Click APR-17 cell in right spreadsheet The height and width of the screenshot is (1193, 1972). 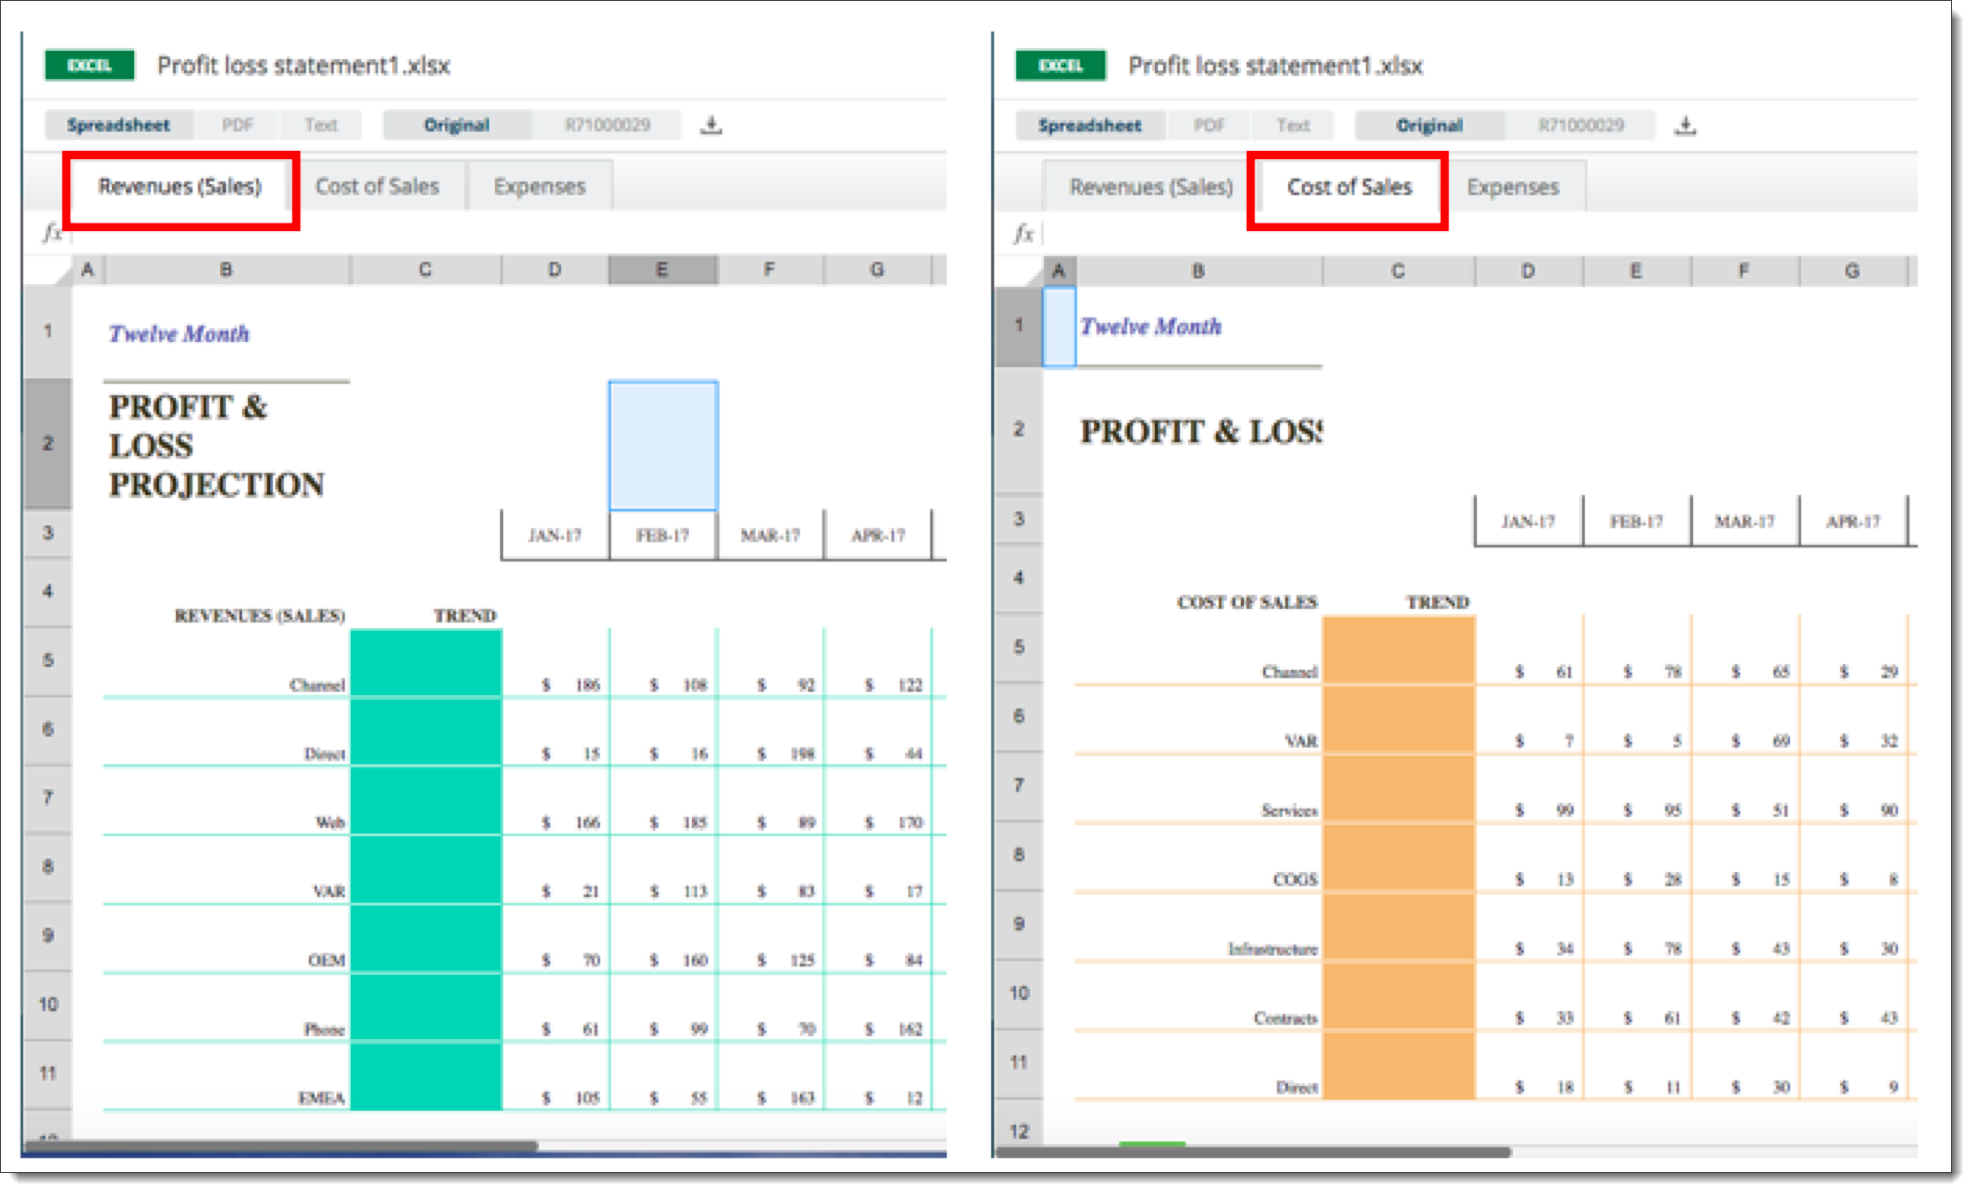point(1853,522)
